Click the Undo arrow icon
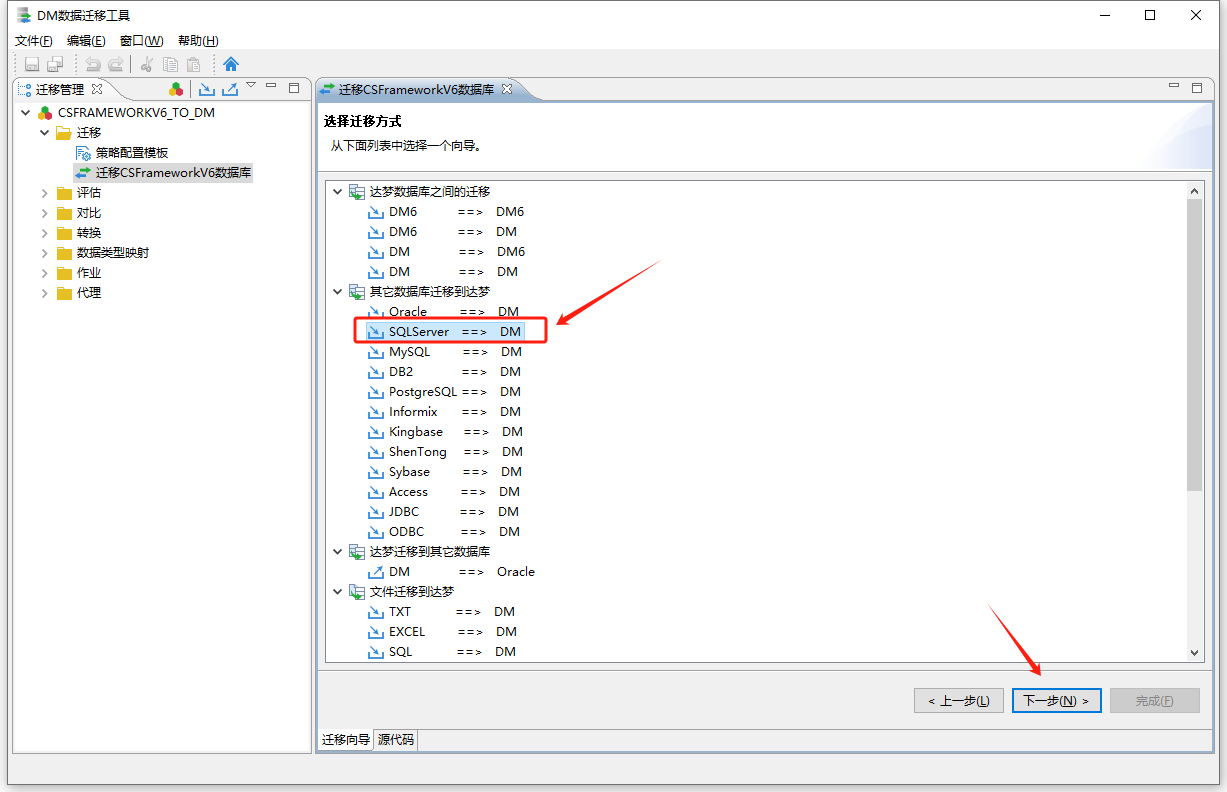Image resolution: width=1227 pixels, height=792 pixels. pyautogui.click(x=93, y=64)
